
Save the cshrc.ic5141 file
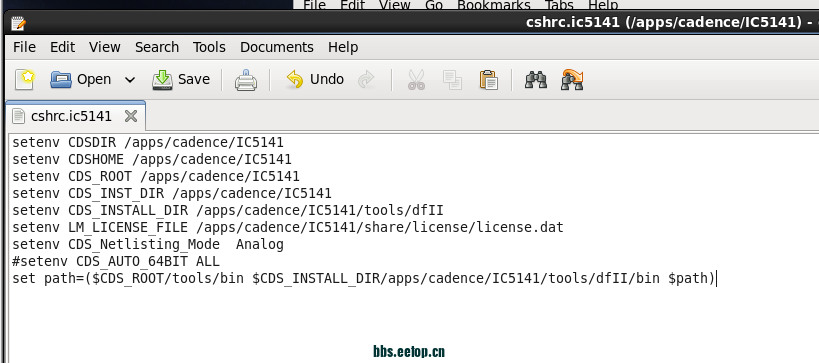point(181,79)
